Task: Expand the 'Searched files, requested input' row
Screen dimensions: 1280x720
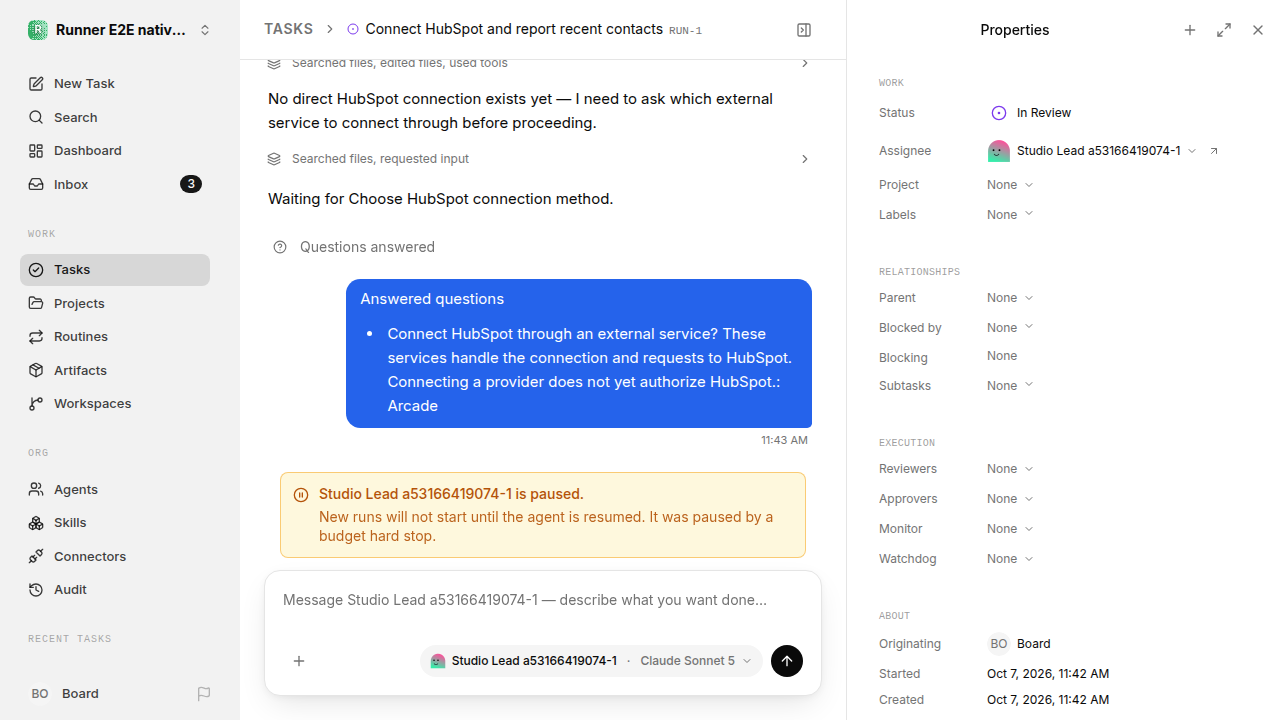Action: coord(539,159)
